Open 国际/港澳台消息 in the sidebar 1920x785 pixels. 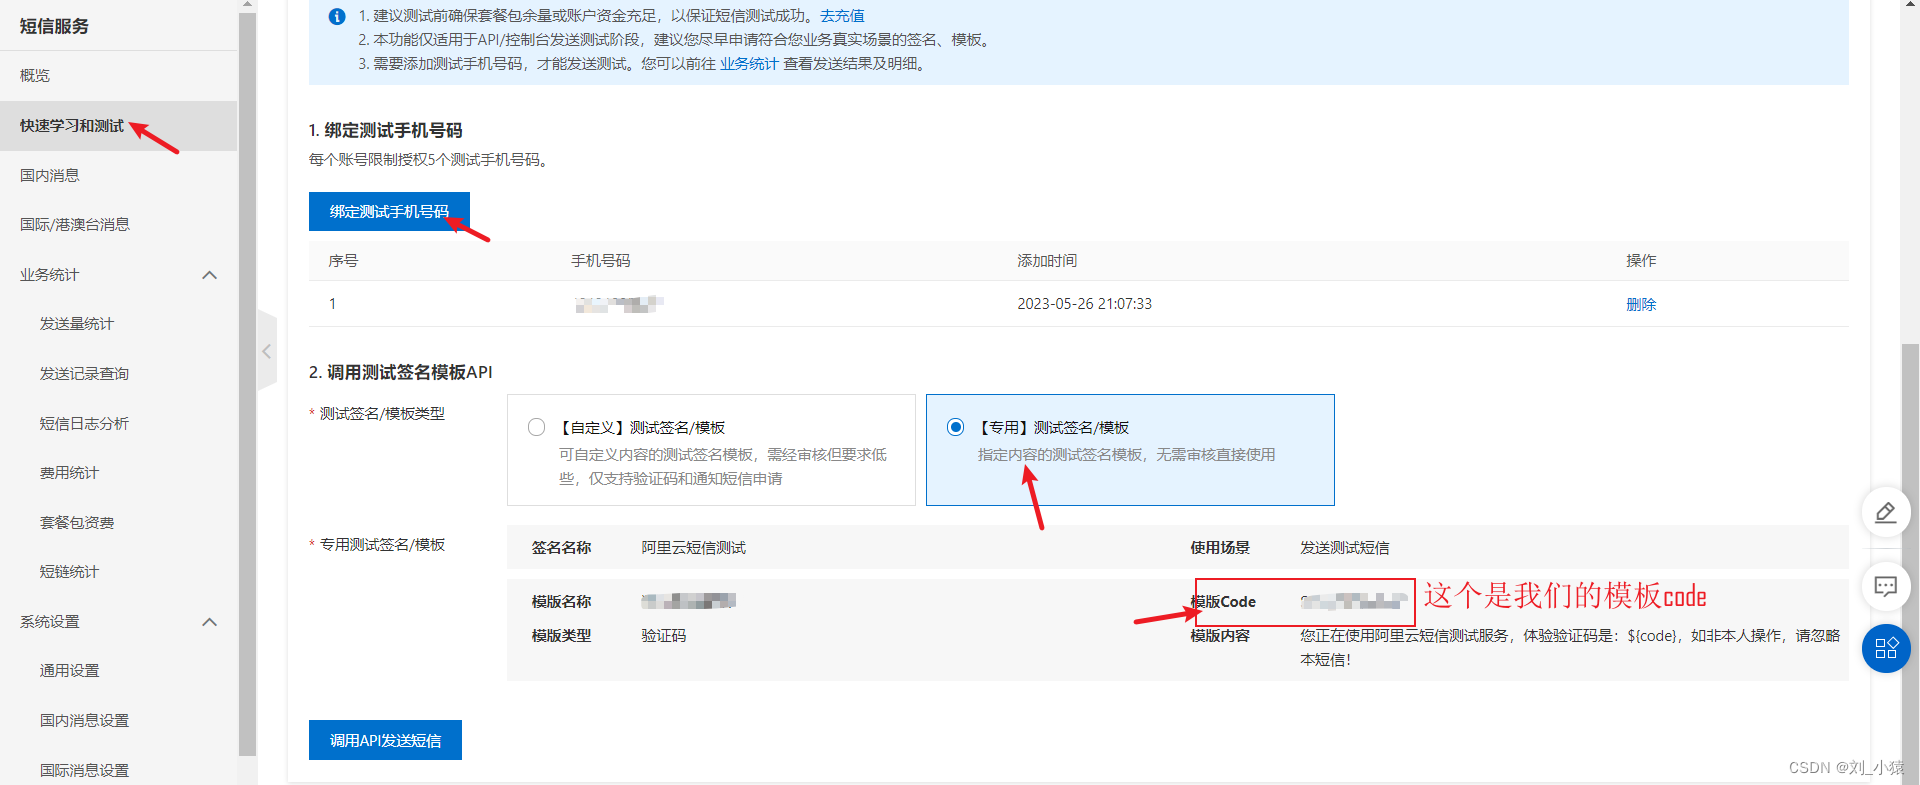click(75, 225)
